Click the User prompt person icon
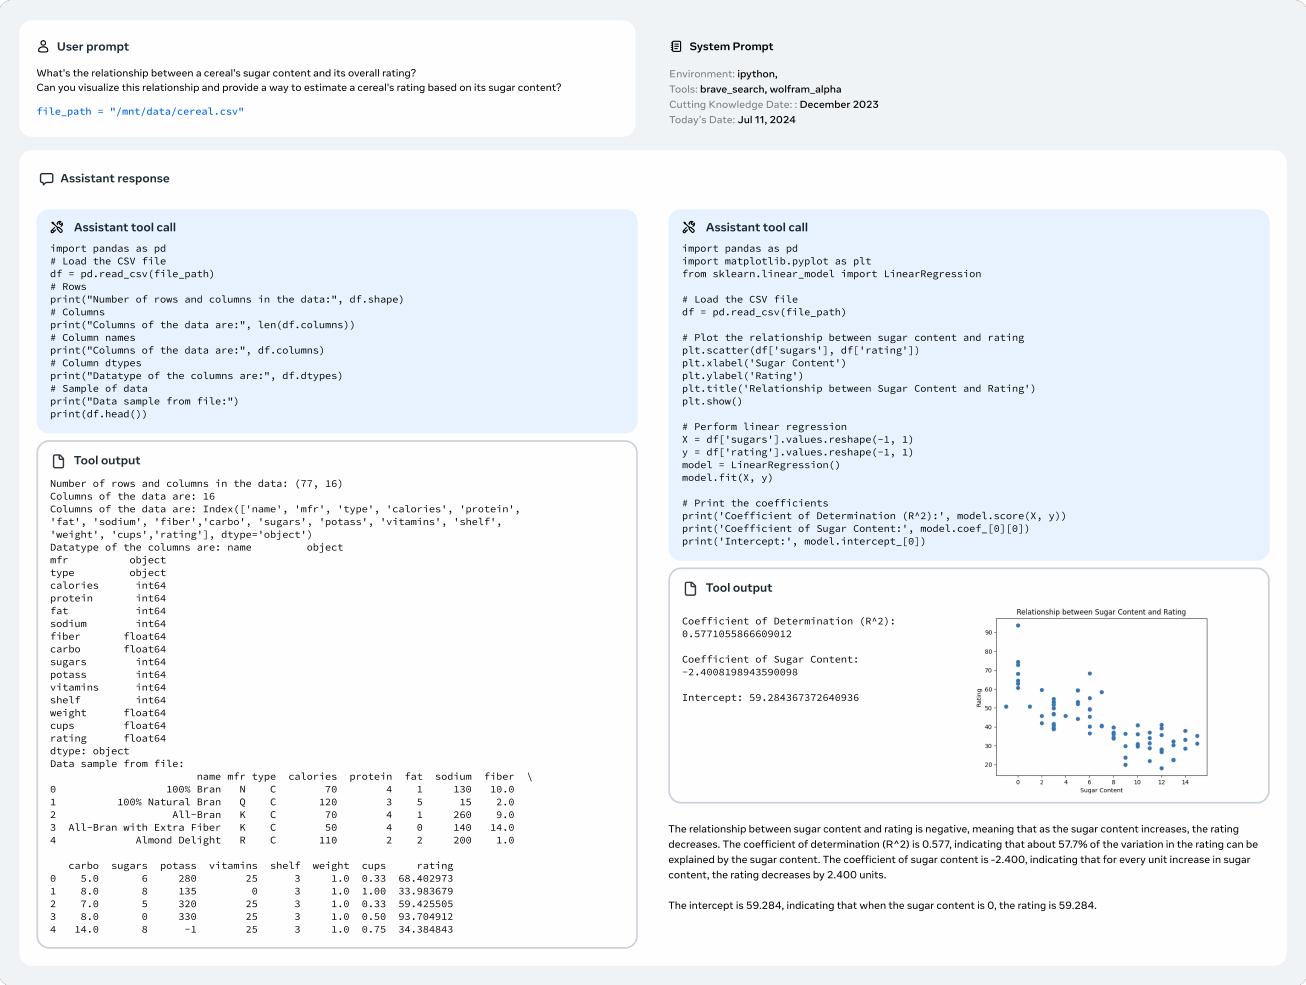The image size is (1306, 985). click(43, 47)
